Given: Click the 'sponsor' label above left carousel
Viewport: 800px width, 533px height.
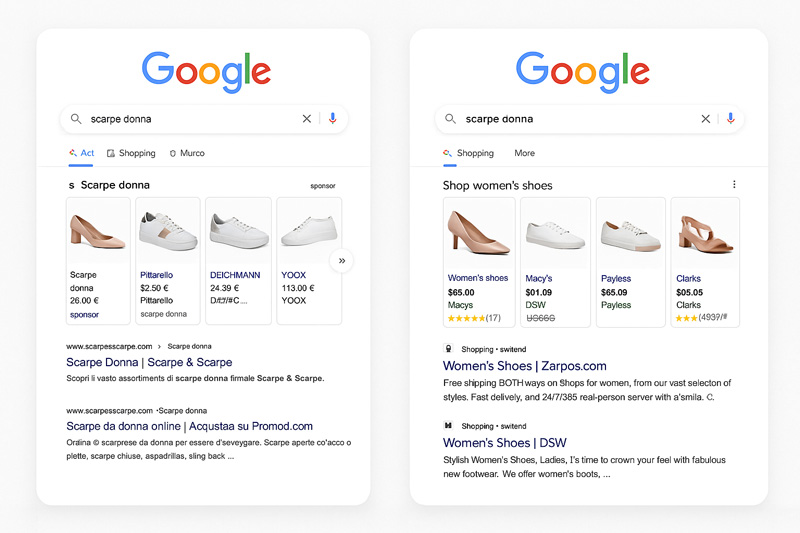Looking at the screenshot, I should [323, 186].
